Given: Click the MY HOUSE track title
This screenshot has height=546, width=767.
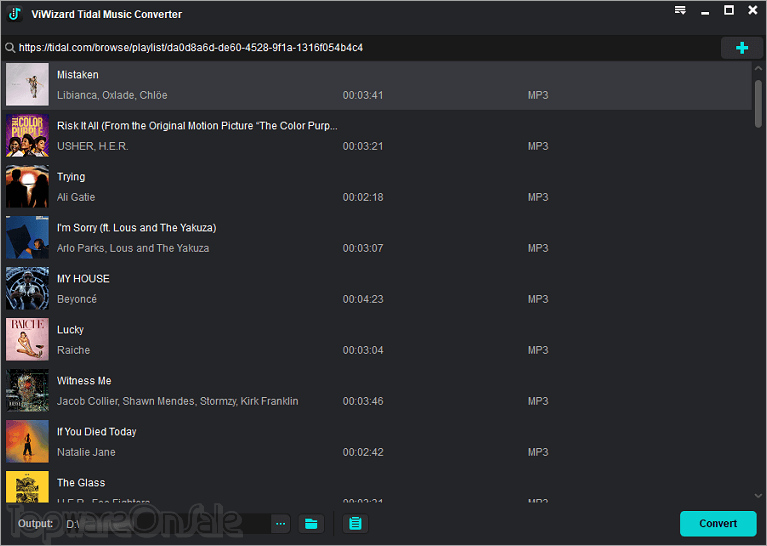Looking at the screenshot, I should 83,279.
